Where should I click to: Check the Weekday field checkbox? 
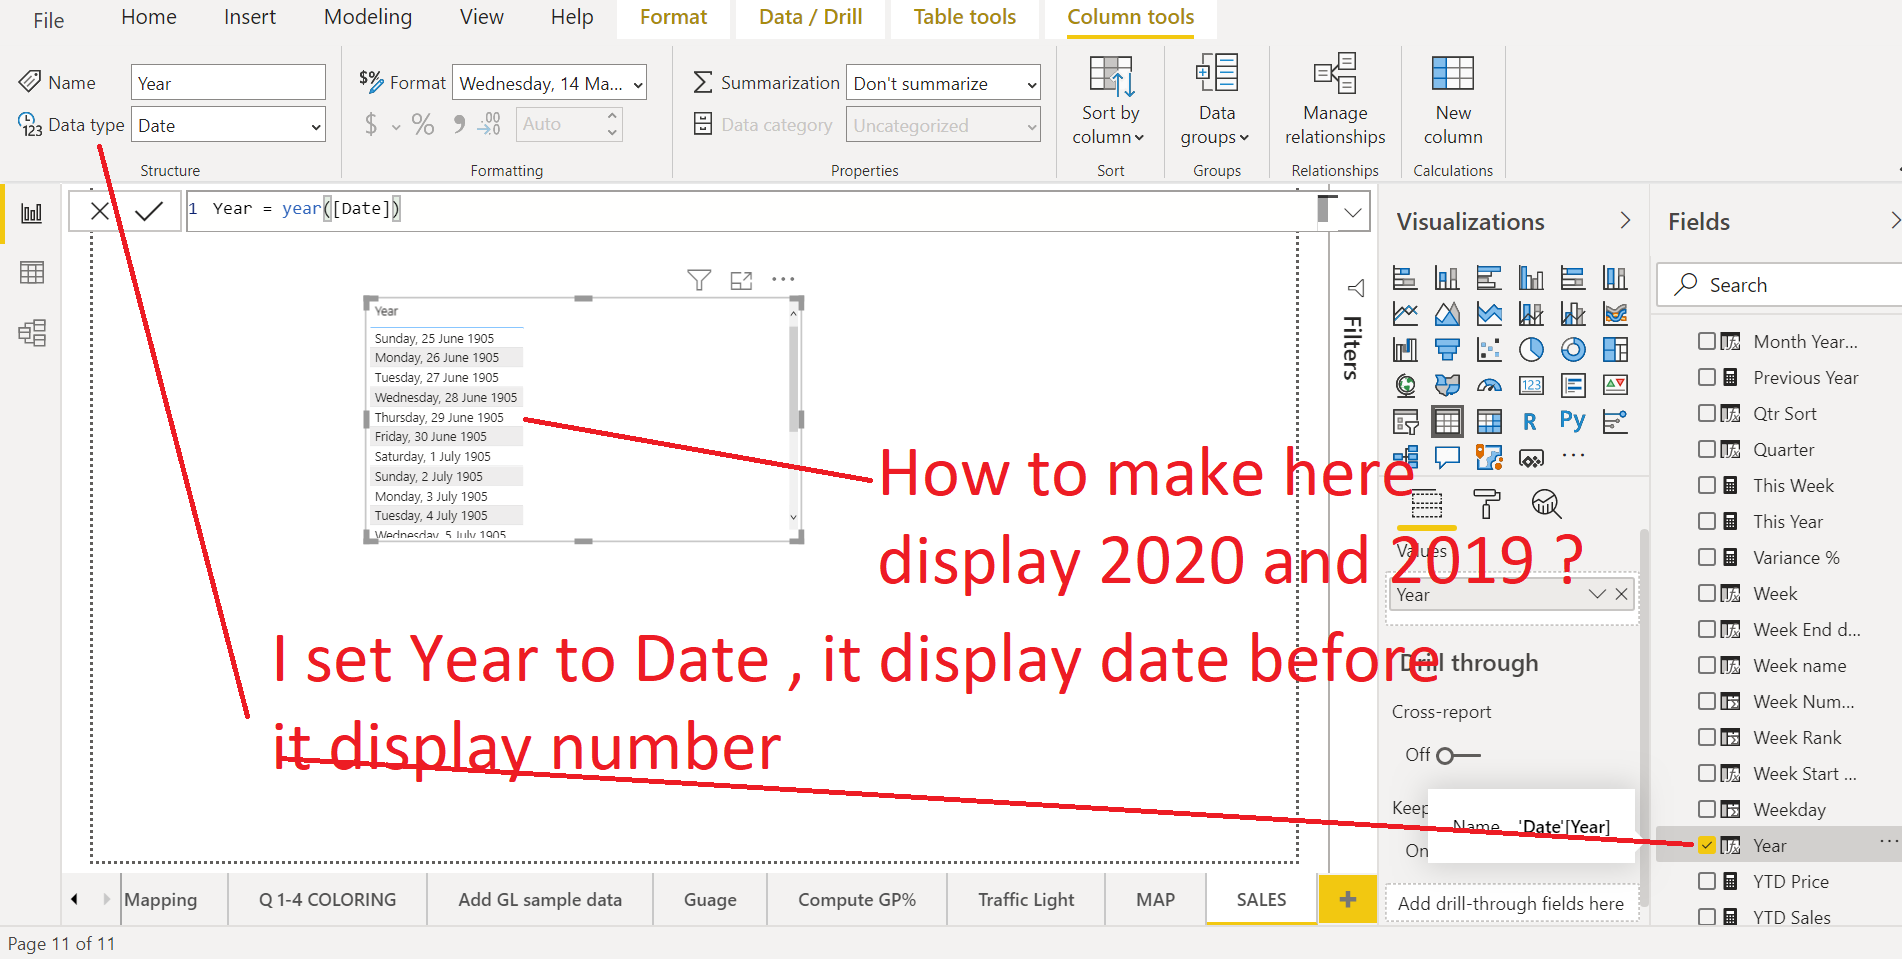[x=1707, y=809]
